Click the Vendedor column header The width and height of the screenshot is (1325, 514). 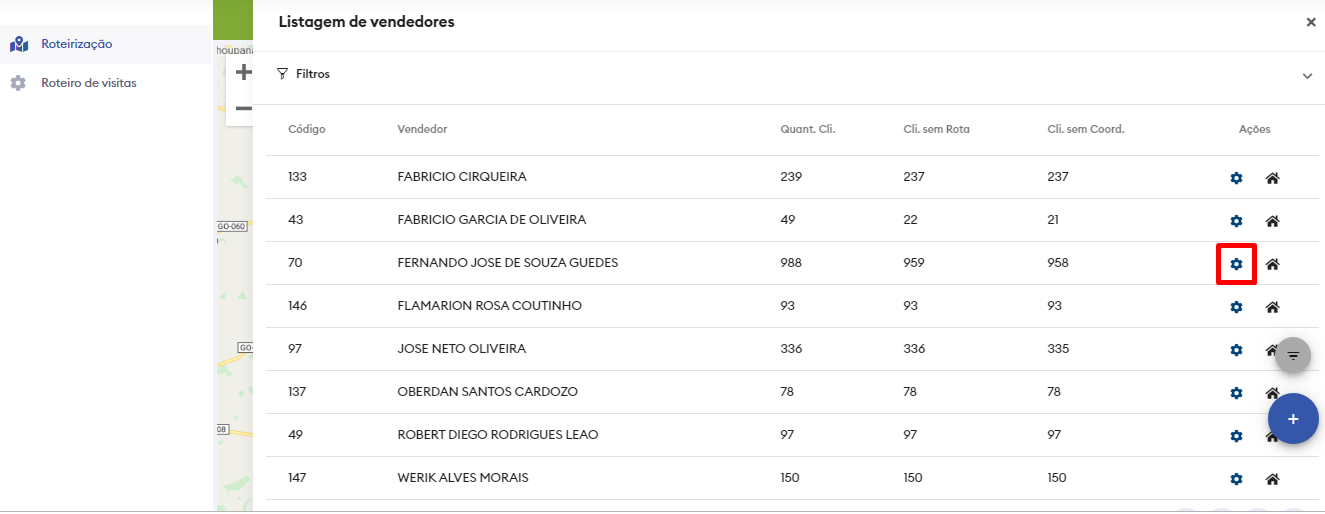422,129
